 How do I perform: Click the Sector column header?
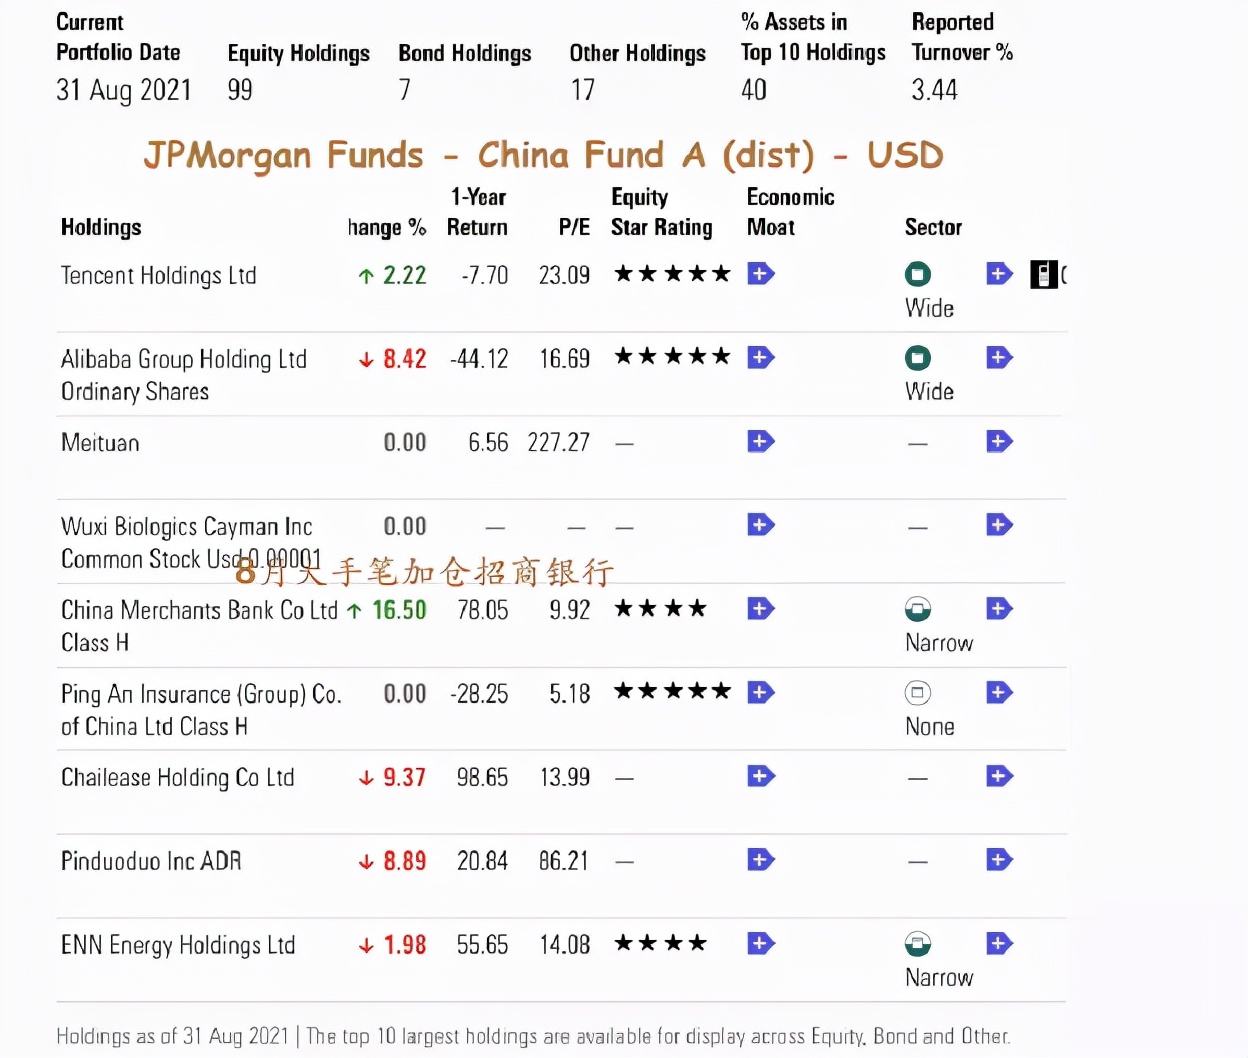pos(933,228)
